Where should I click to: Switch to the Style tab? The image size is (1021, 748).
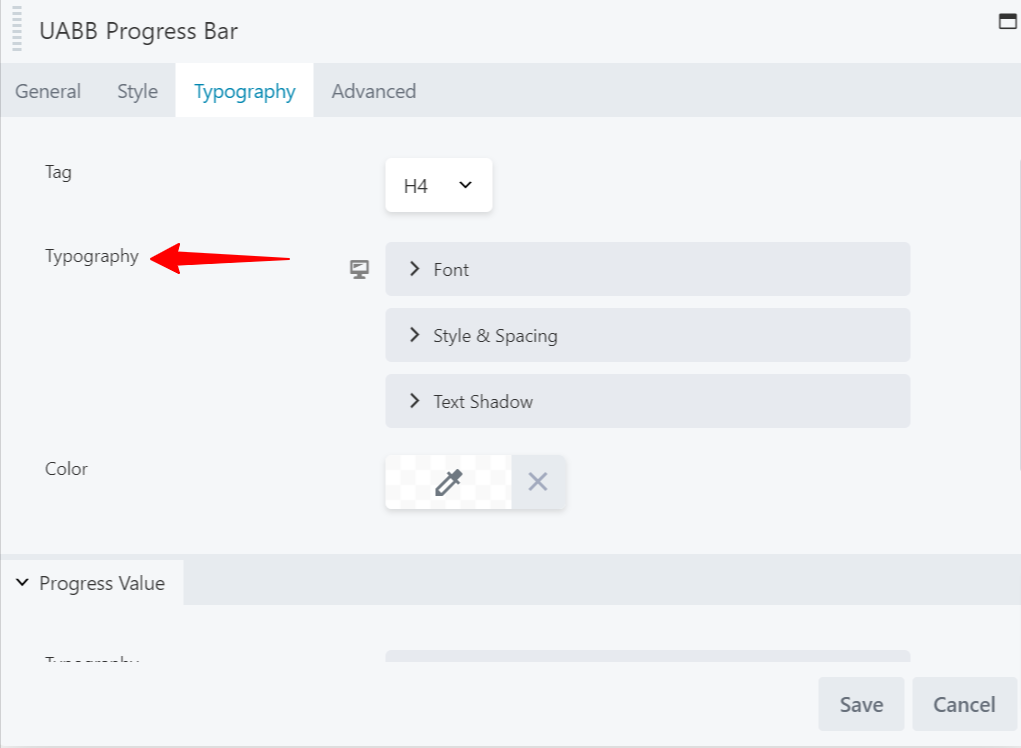(137, 91)
